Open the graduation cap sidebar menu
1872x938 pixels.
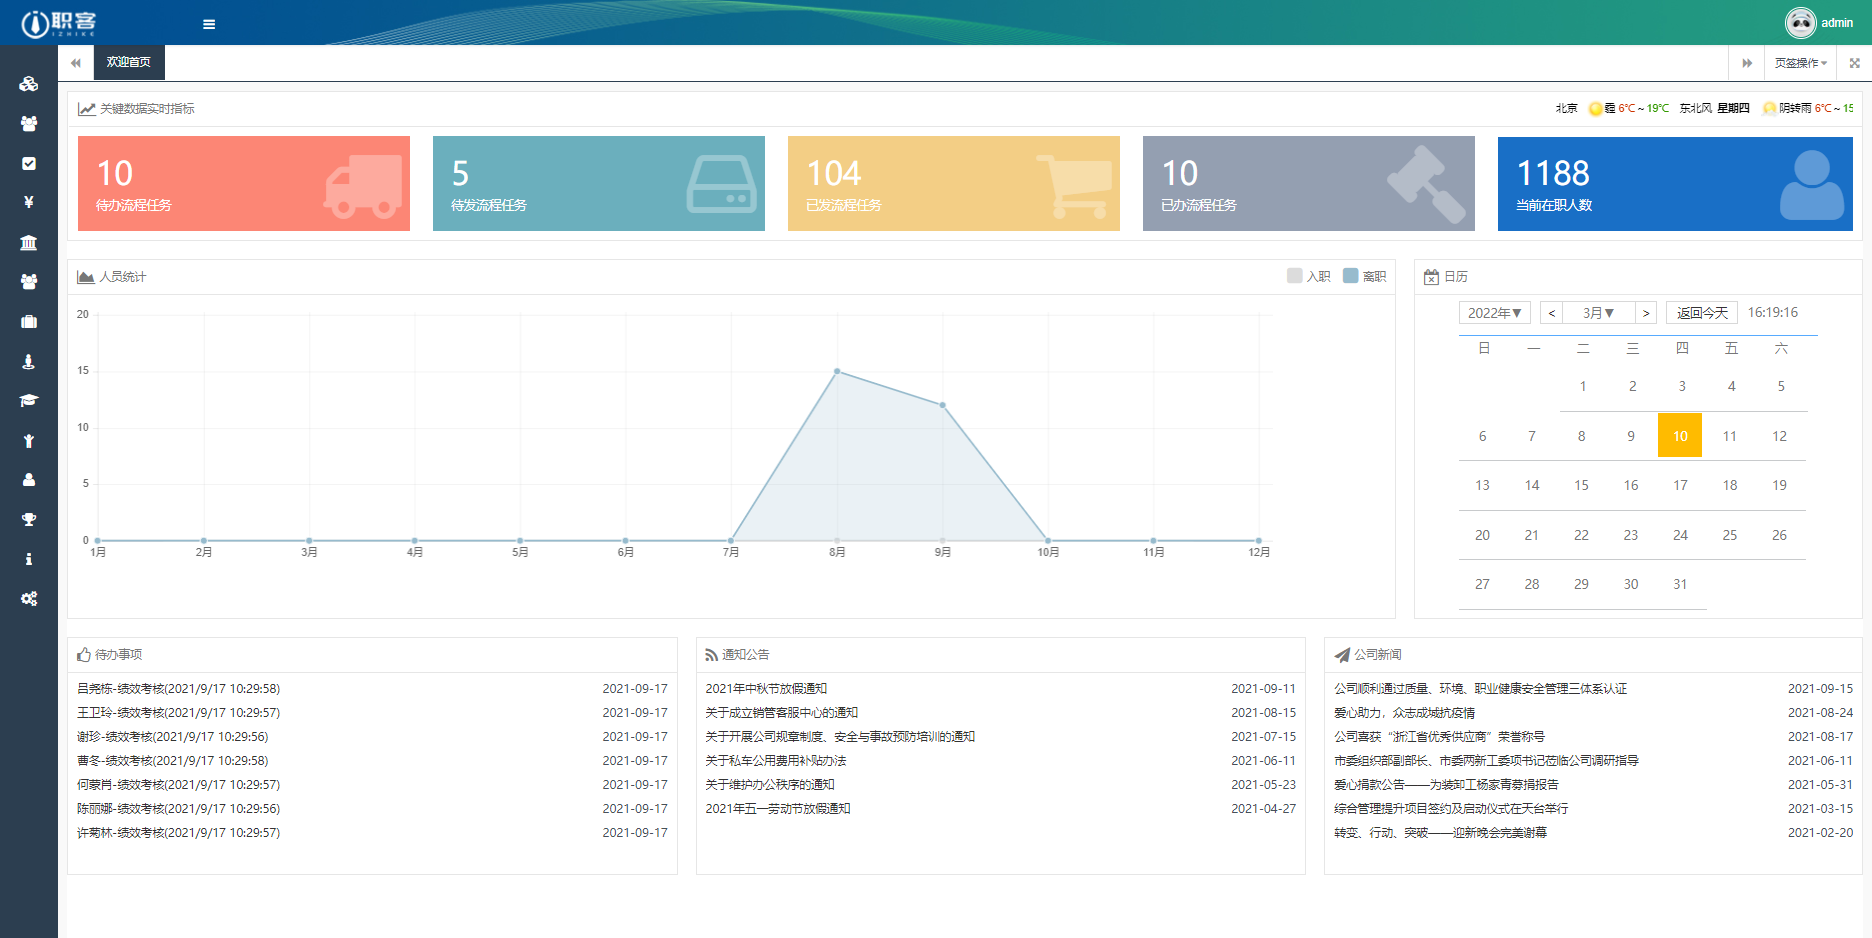tap(29, 400)
